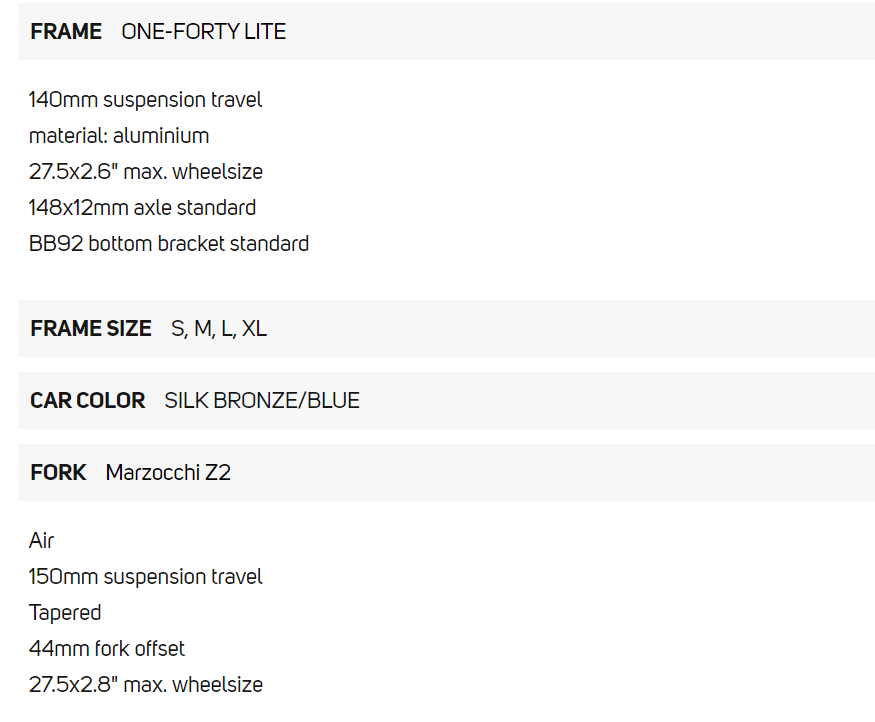Click the Air spec line
Image resolution: width=875 pixels, height=722 pixels.
pos(42,541)
